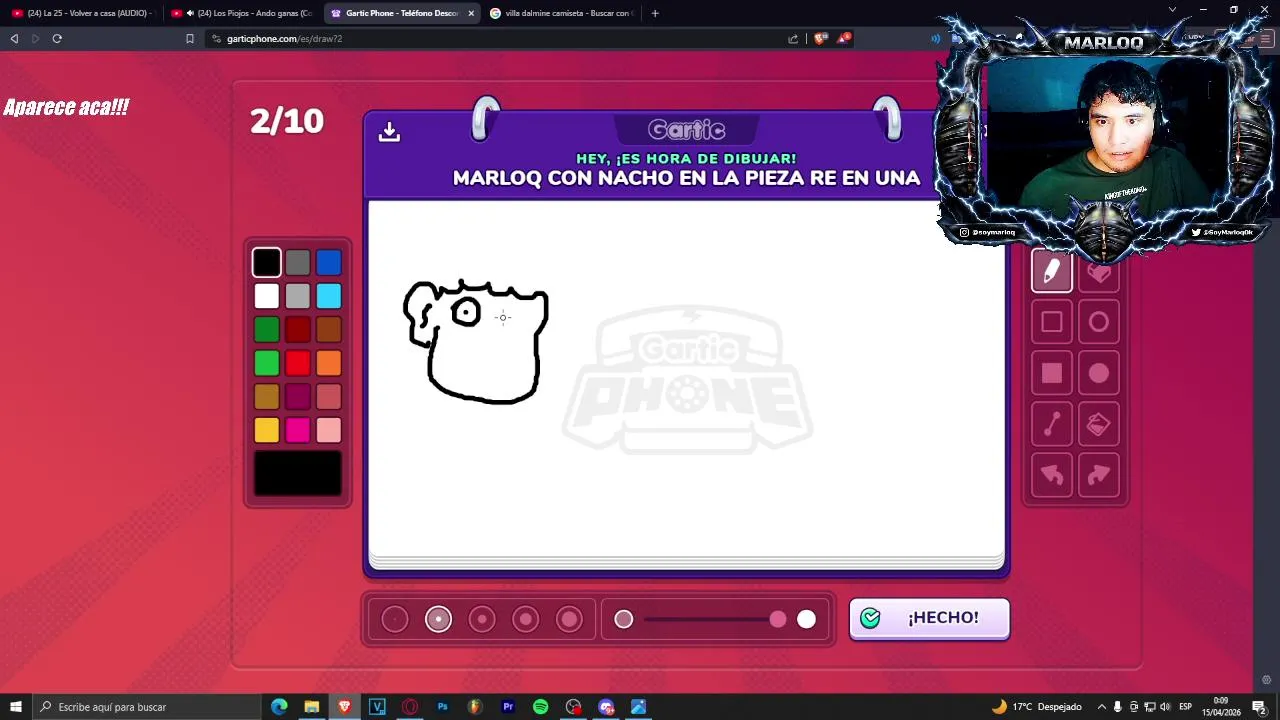Open the Windows notification center
Viewport: 1280px width, 720px height.
coord(1259,707)
